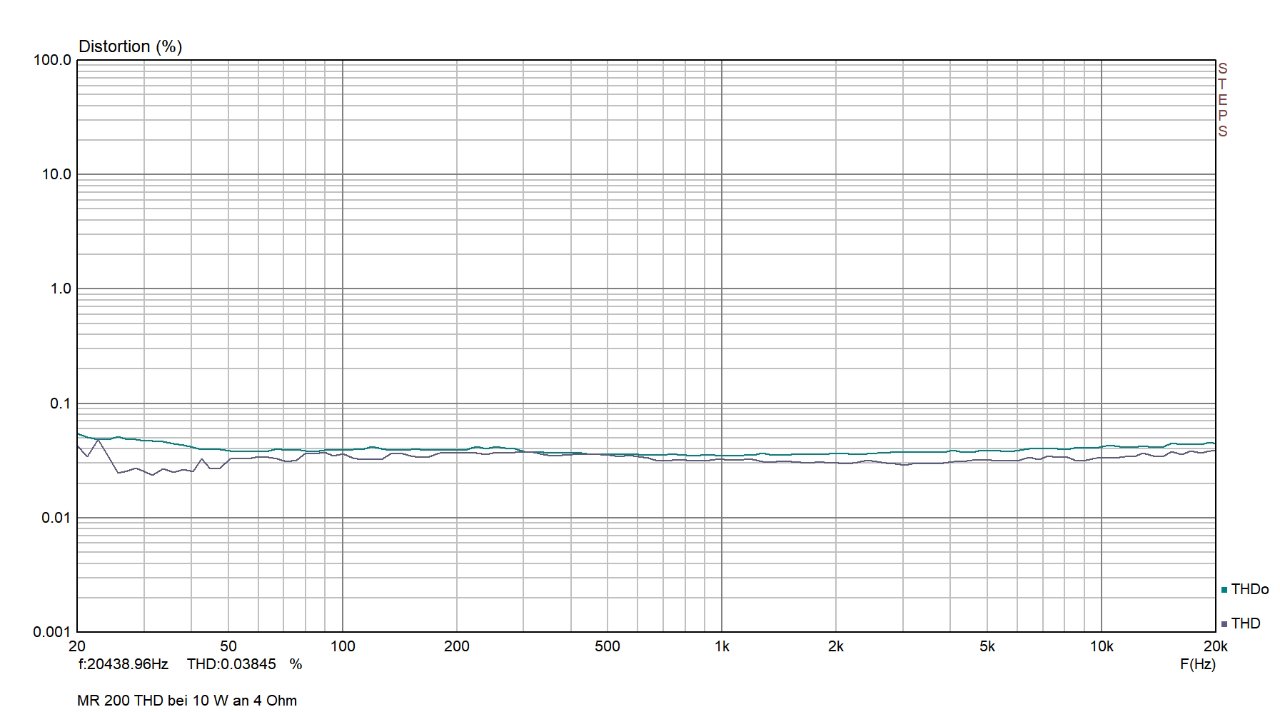Viewport: 1280px width, 712px height.
Task: Select the THDo legend label
Action: [x=1249, y=590]
